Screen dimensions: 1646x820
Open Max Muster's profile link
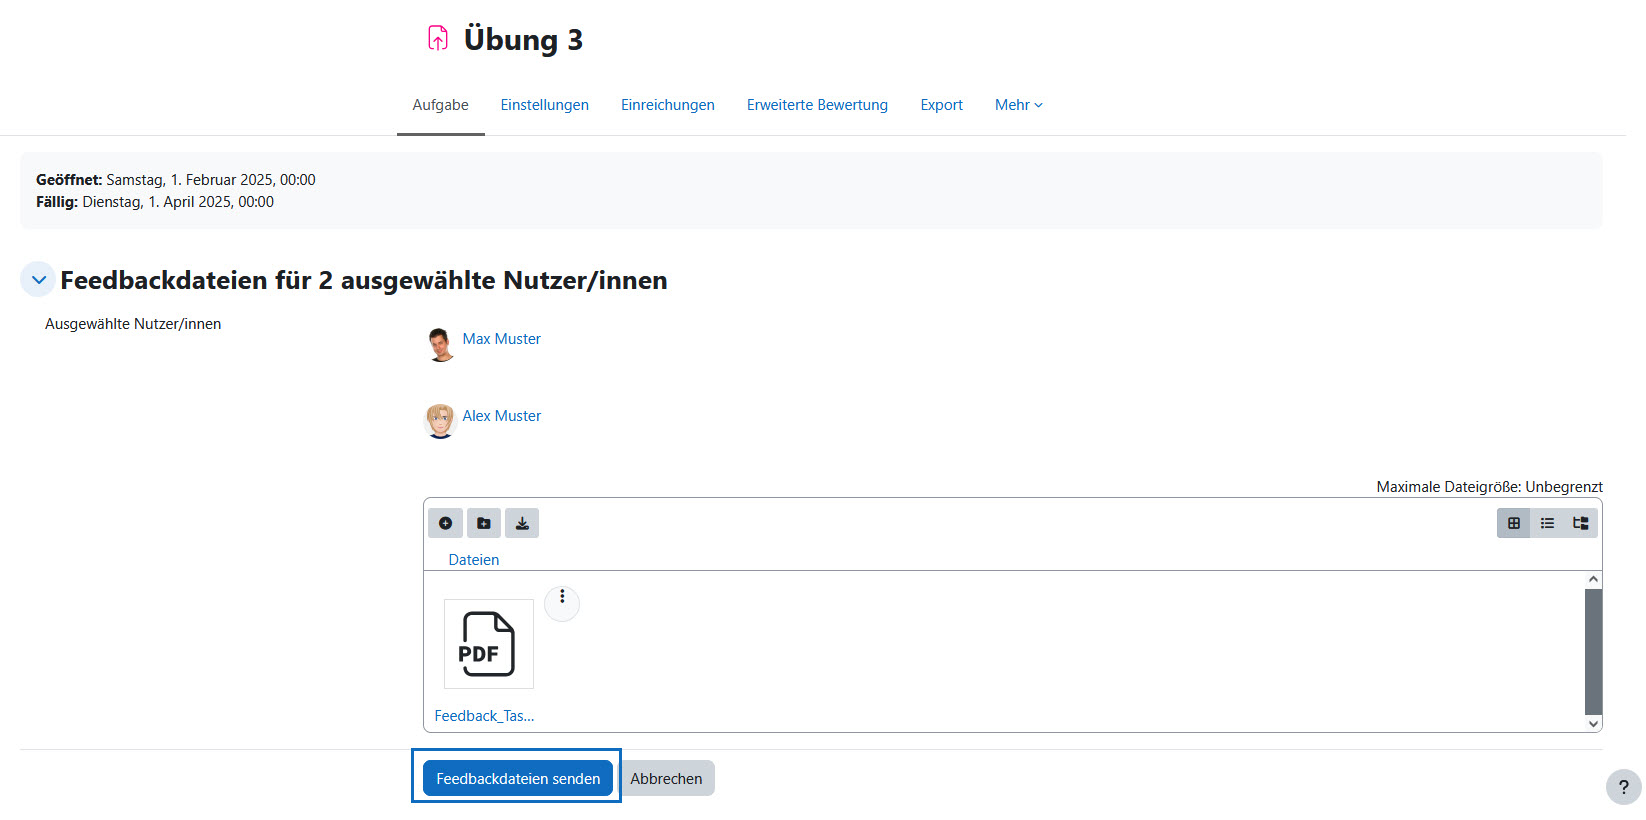click(x=502, y=339)
